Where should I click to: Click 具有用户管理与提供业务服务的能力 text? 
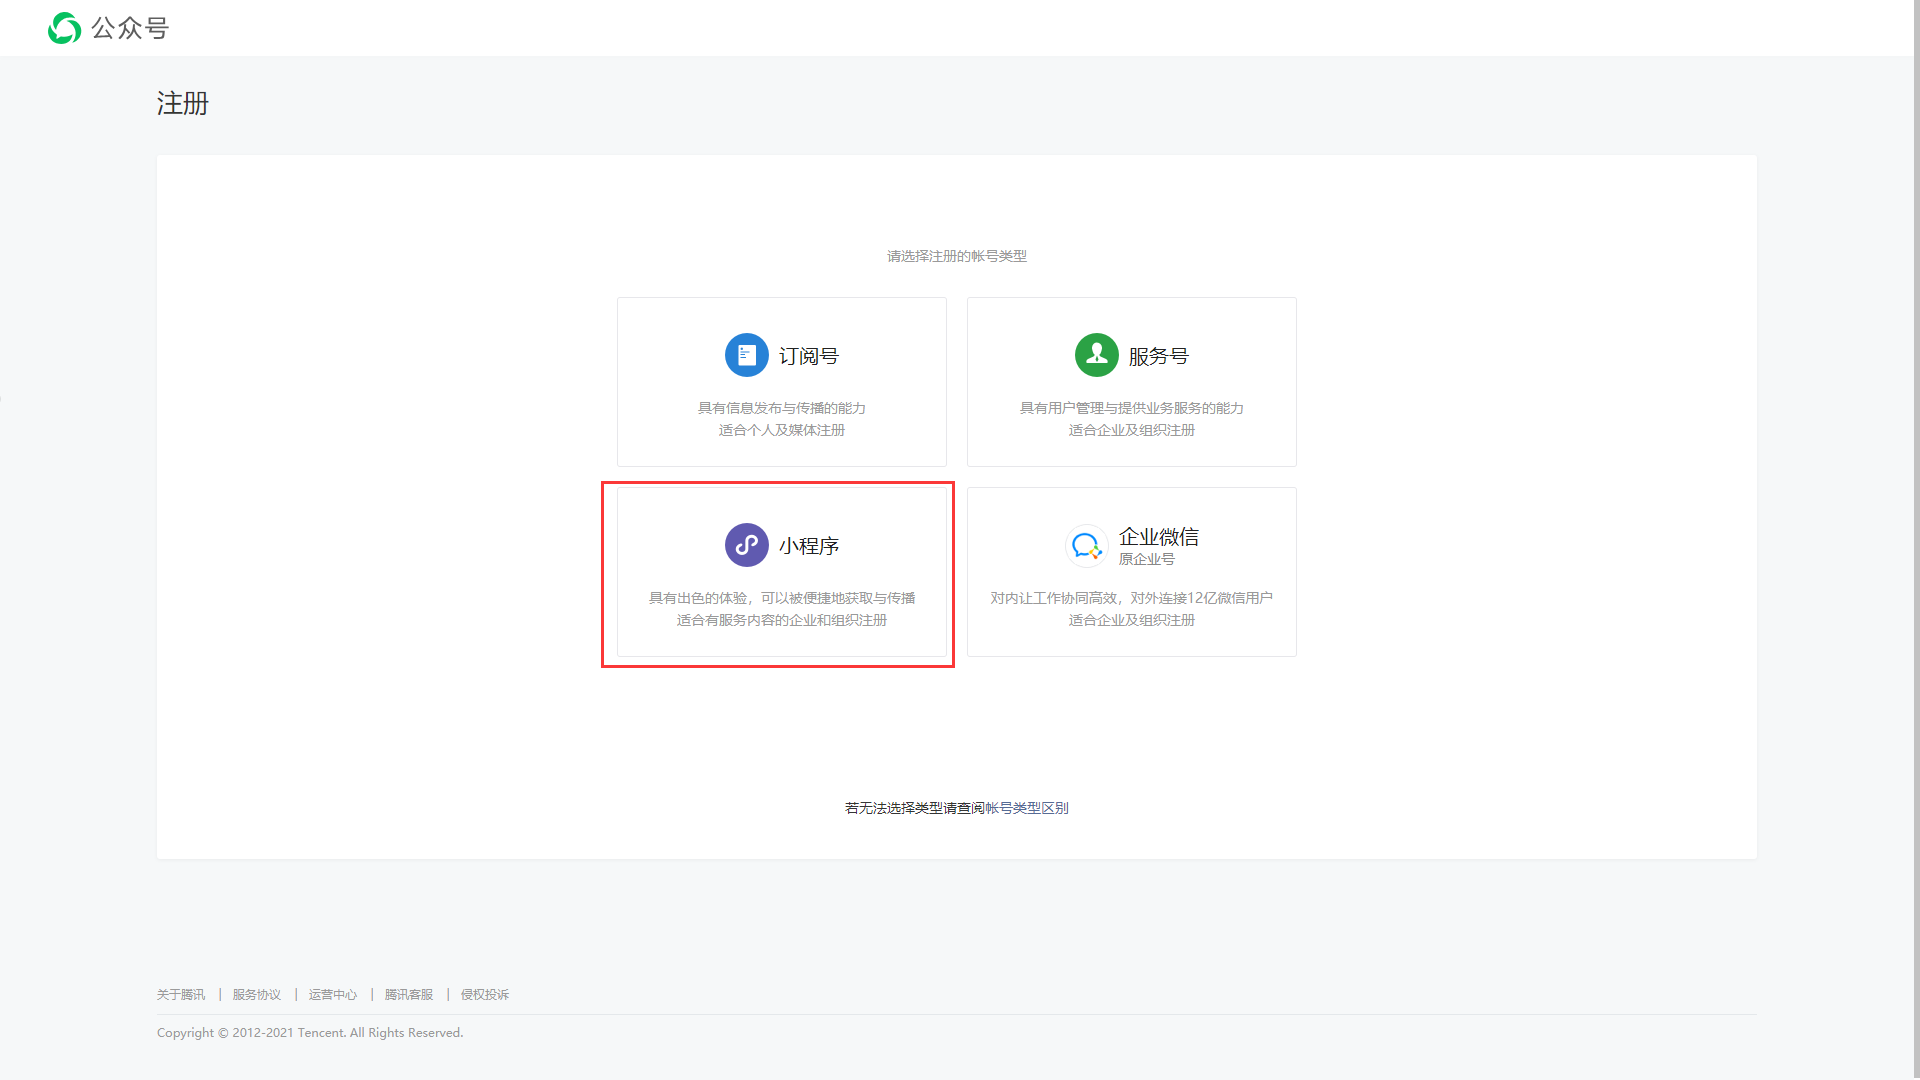[x=1132, y=408]
